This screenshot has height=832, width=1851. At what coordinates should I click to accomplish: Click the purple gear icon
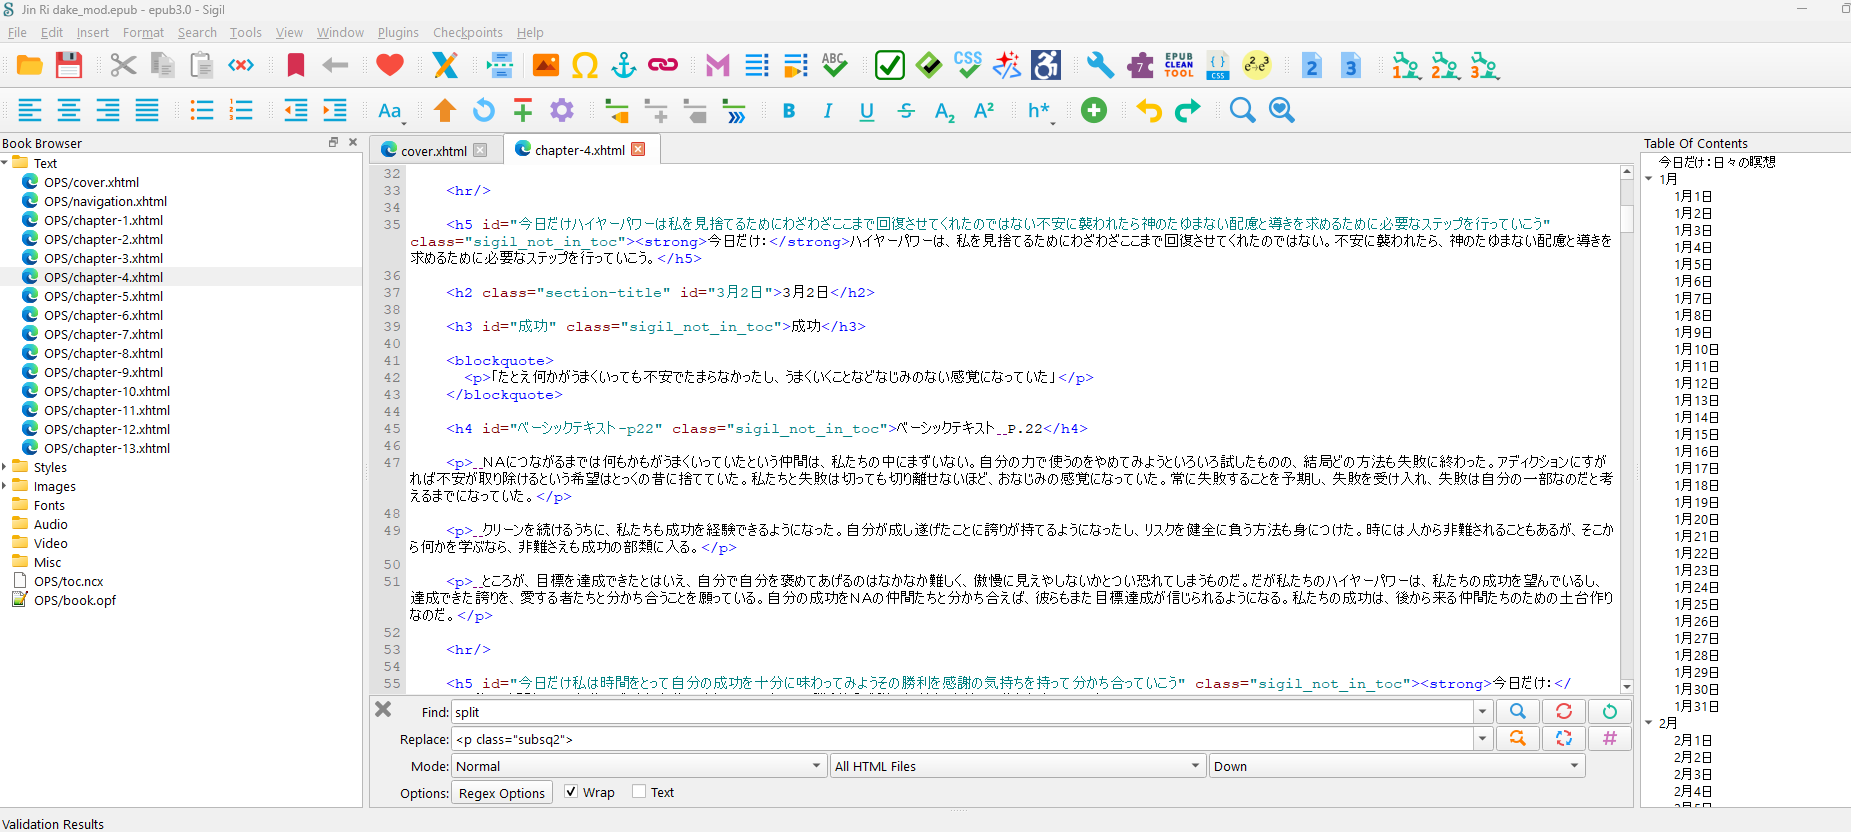click(562, 110)
